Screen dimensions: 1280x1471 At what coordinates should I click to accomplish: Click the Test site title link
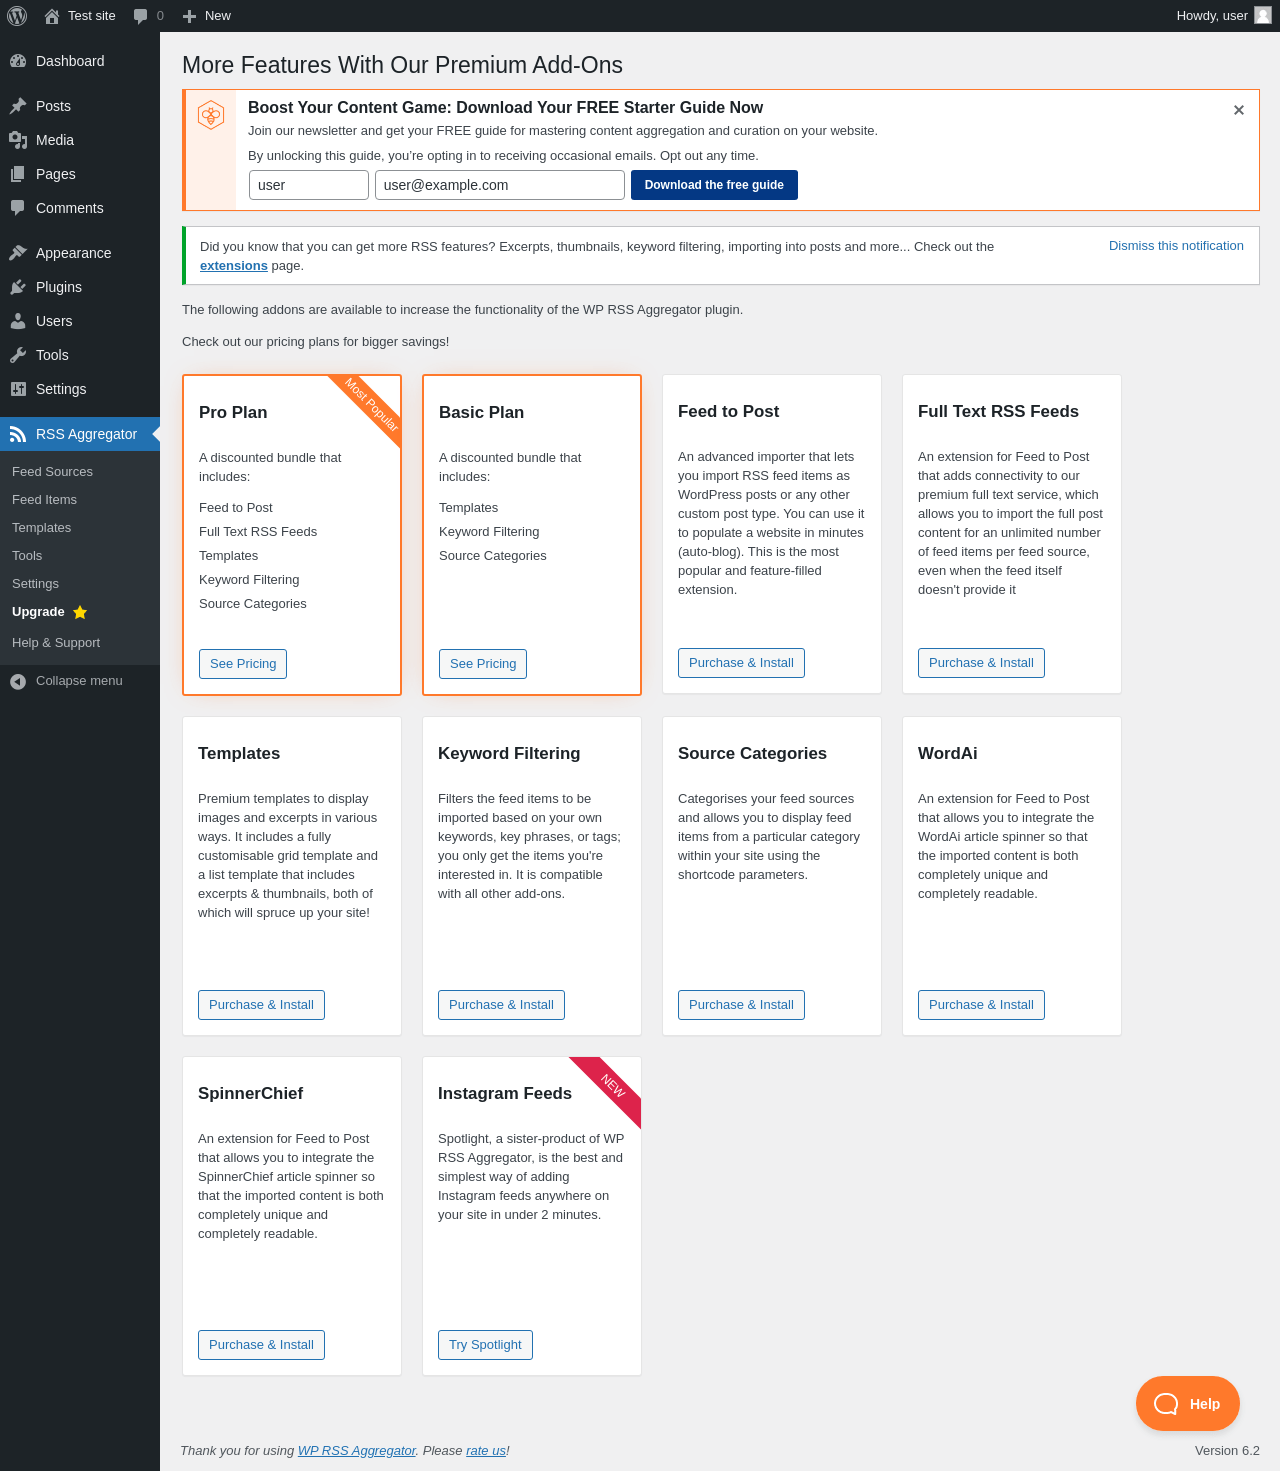click(92, 16)
